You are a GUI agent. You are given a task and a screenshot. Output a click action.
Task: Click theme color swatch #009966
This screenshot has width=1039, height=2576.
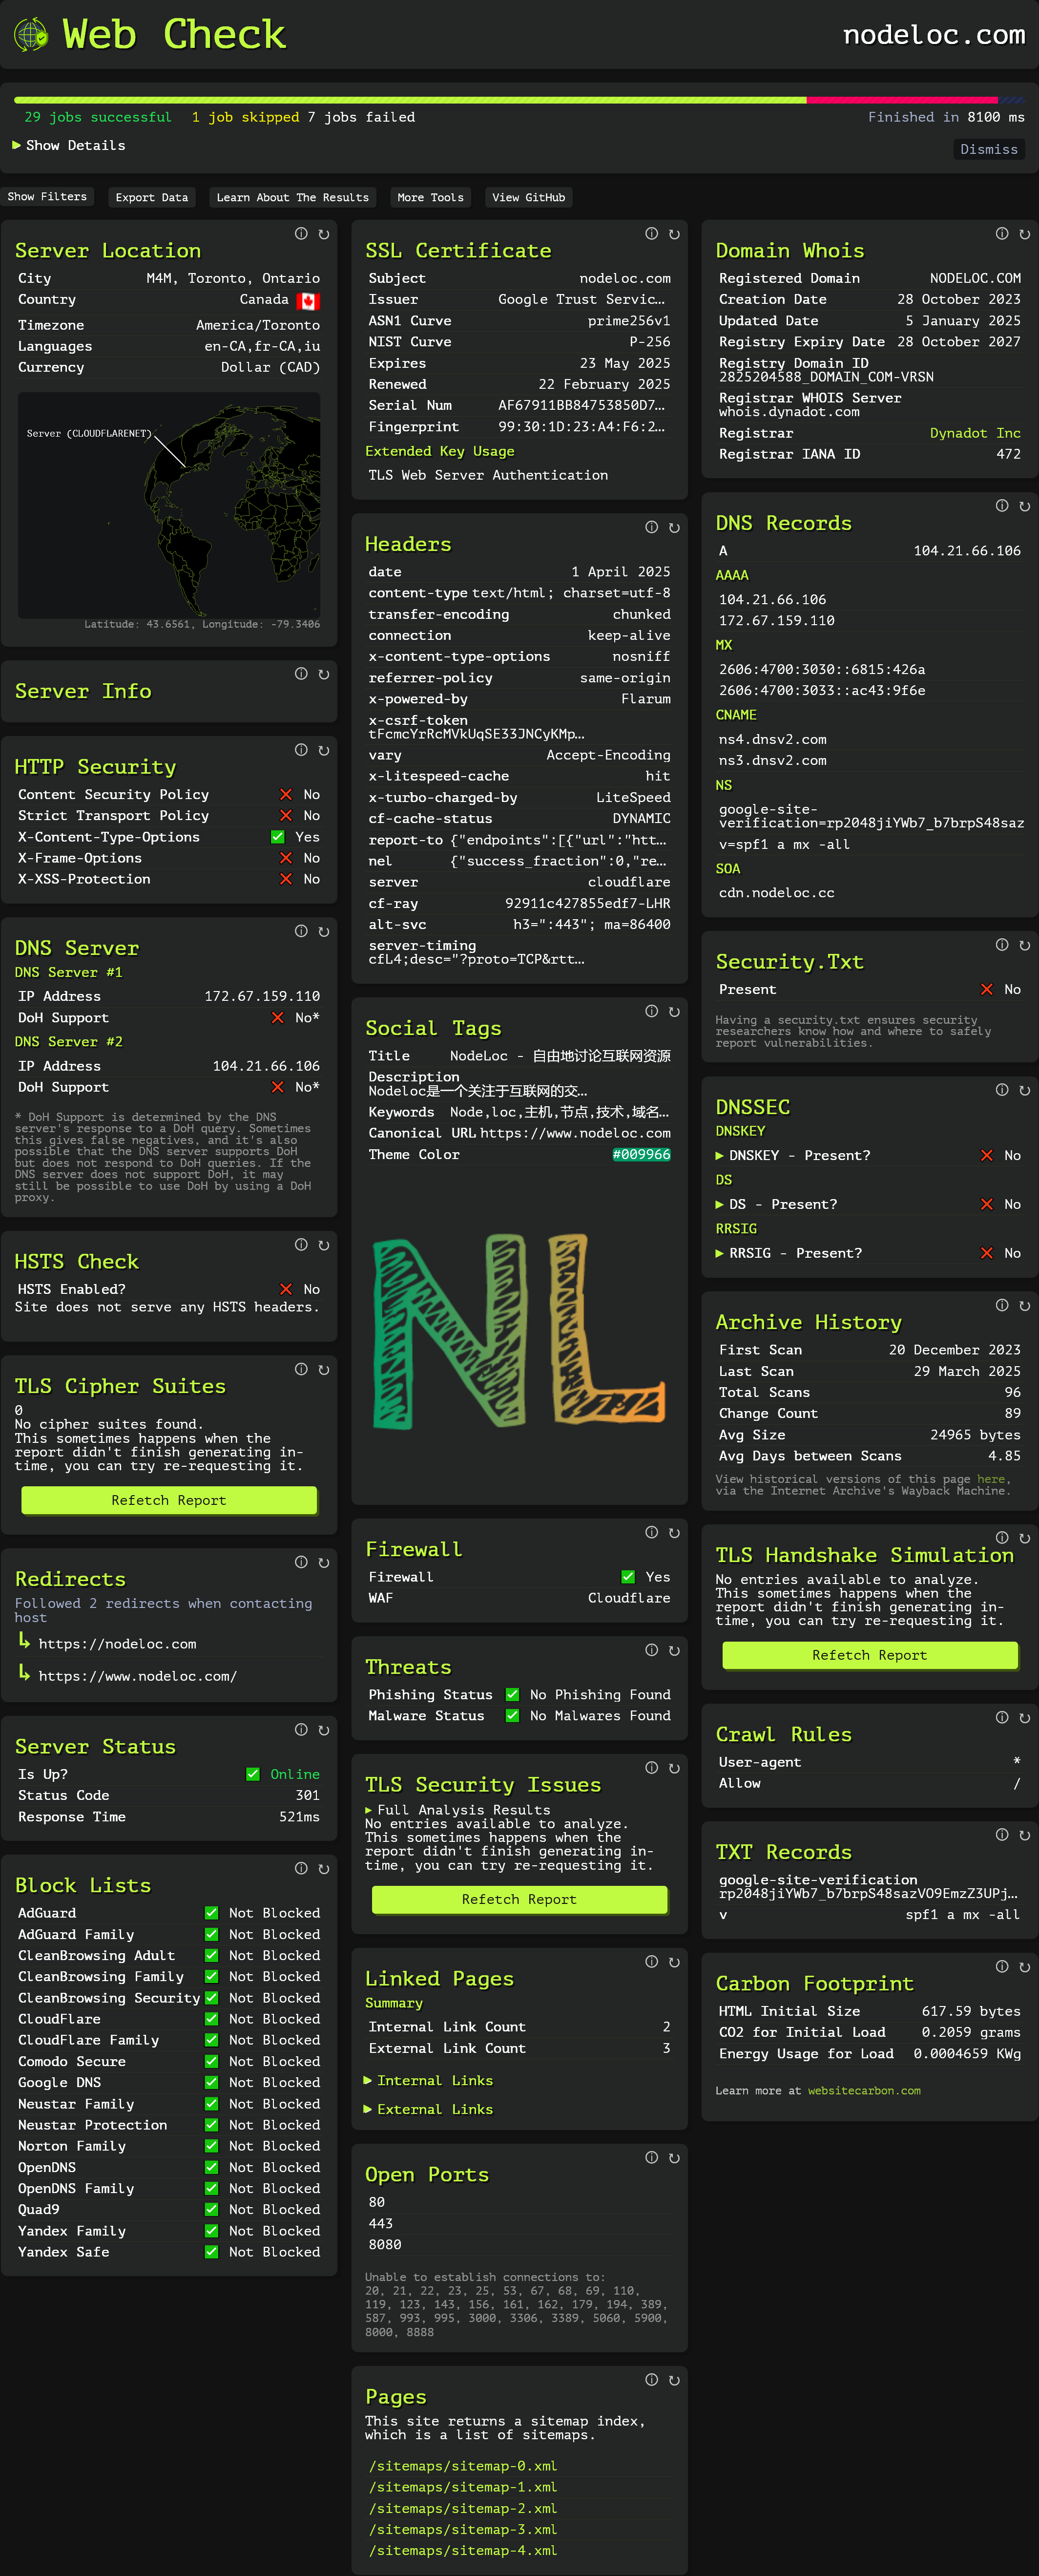tap(641, 1154)
